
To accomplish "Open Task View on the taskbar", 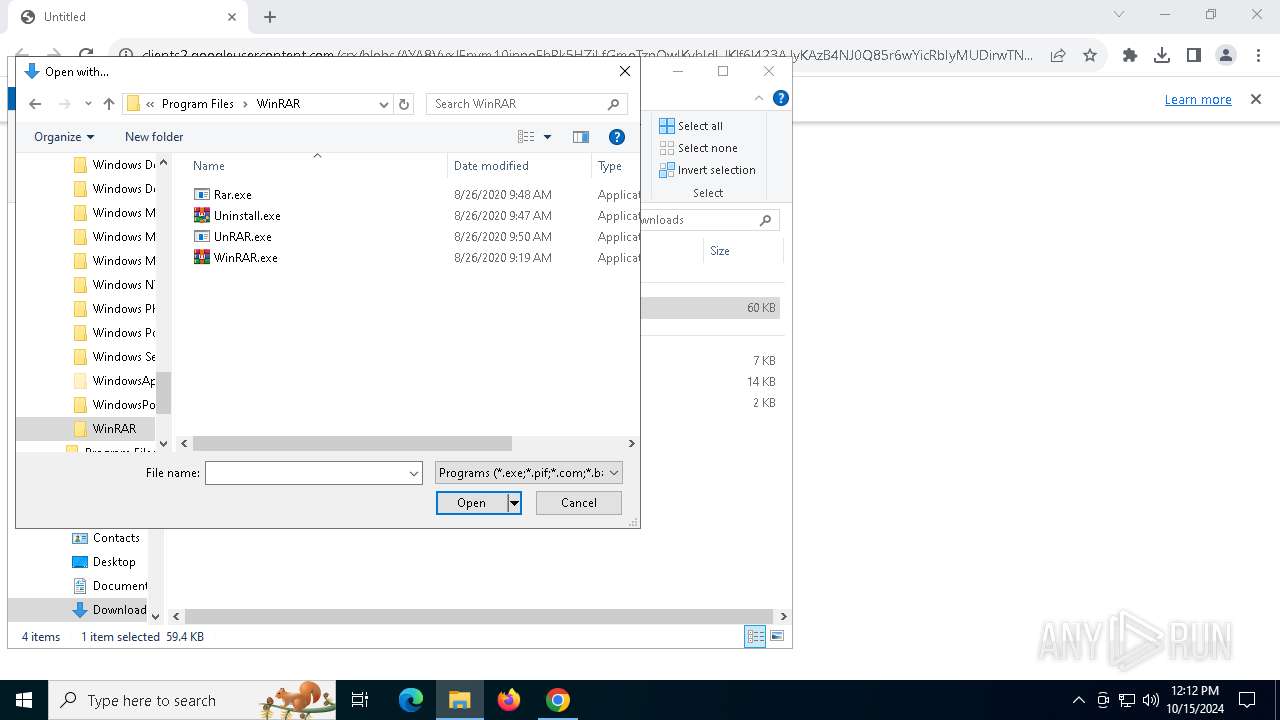I will click(360, 700).
